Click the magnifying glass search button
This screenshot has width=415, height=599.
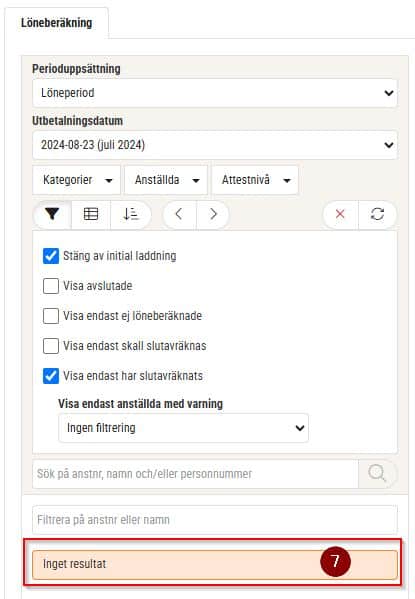pyautogui.click(x=378, y=474)
